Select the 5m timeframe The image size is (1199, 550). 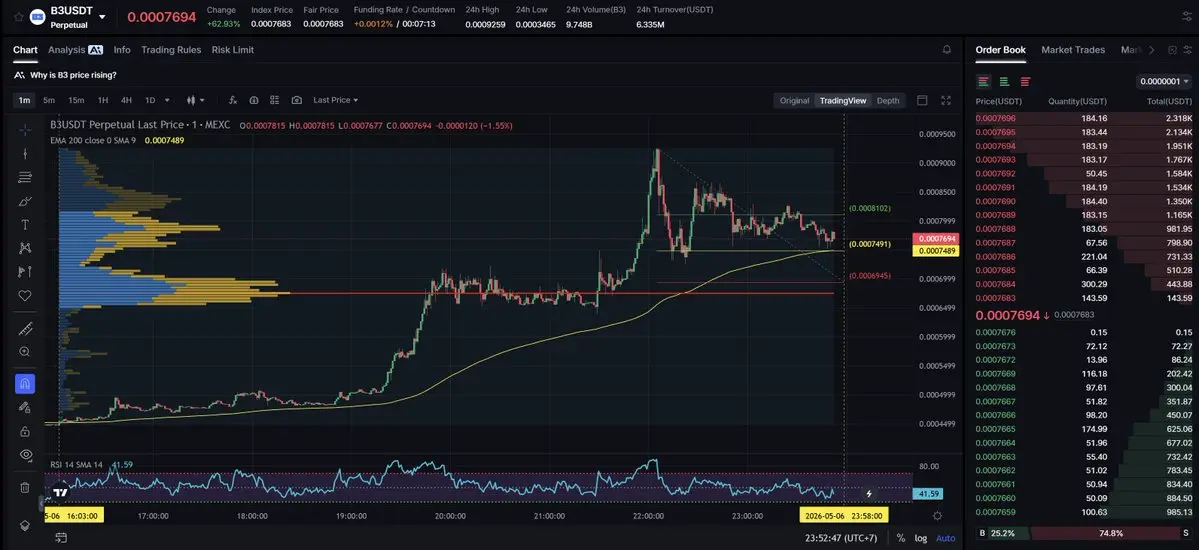49,100
